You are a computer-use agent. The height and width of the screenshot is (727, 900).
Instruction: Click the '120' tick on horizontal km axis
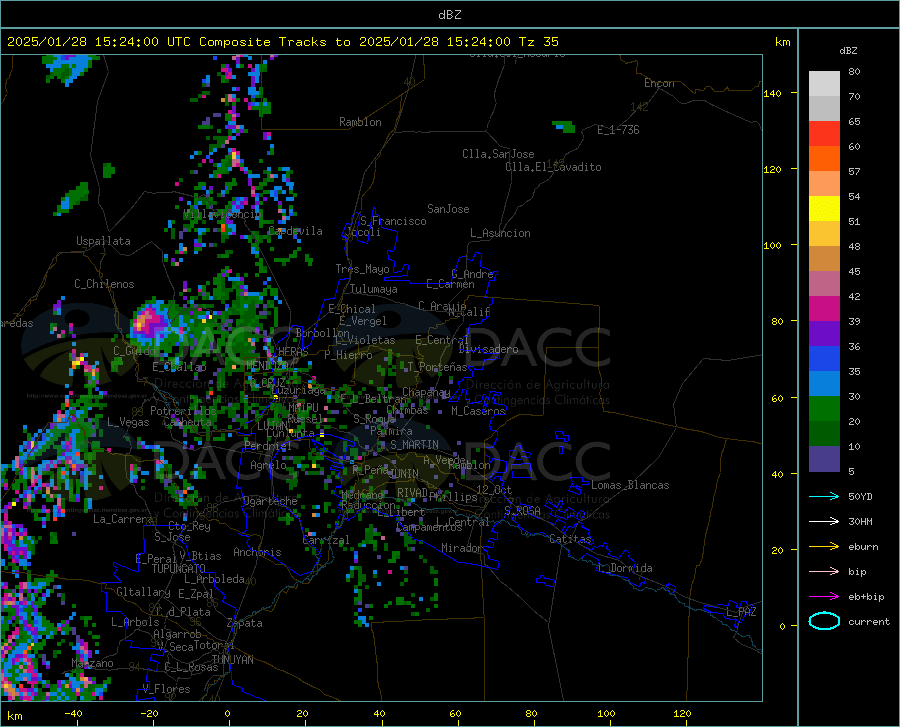pos(682,713)
